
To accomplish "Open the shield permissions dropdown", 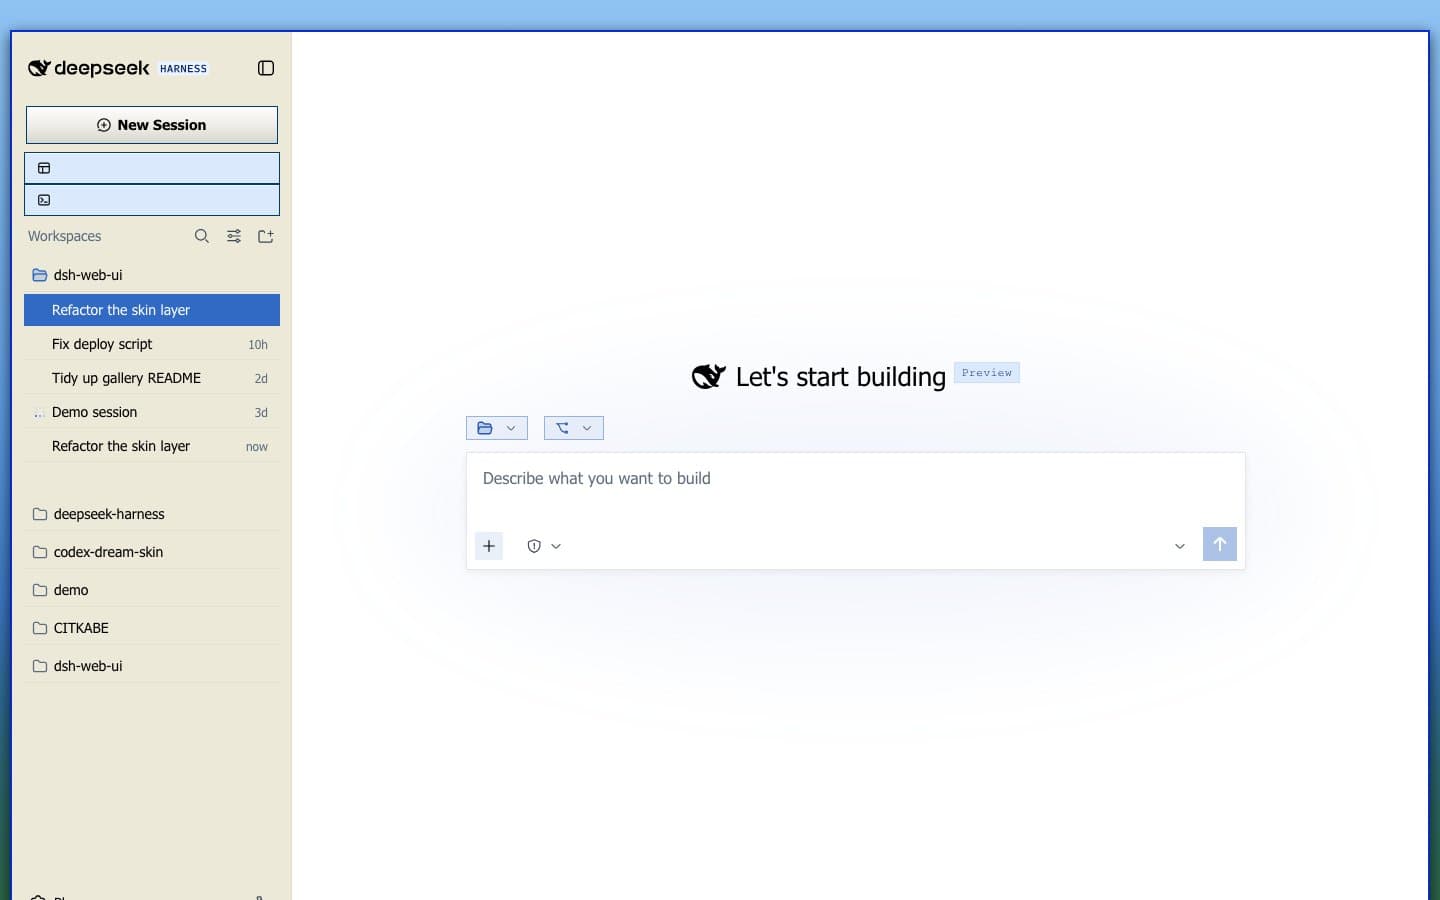I will tap(544, 546).
